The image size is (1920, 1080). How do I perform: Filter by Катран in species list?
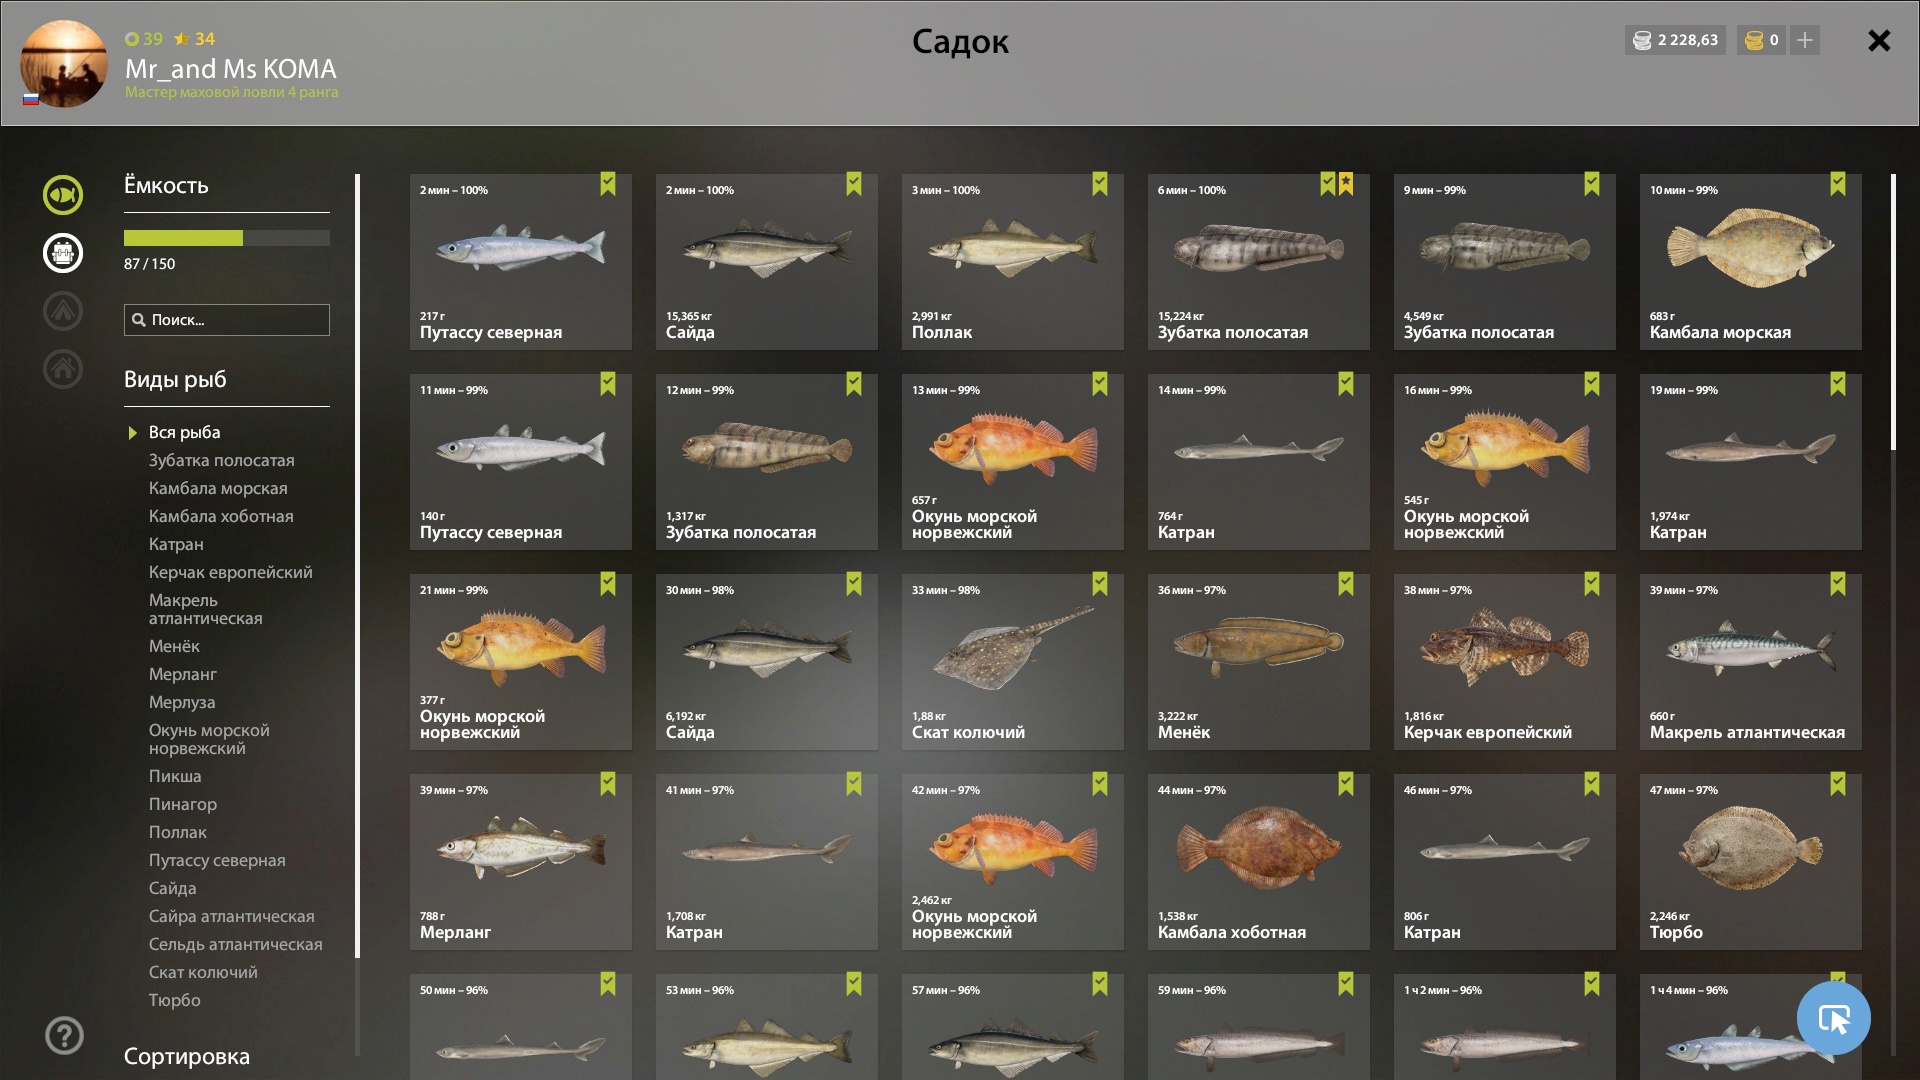pos(176,544)
